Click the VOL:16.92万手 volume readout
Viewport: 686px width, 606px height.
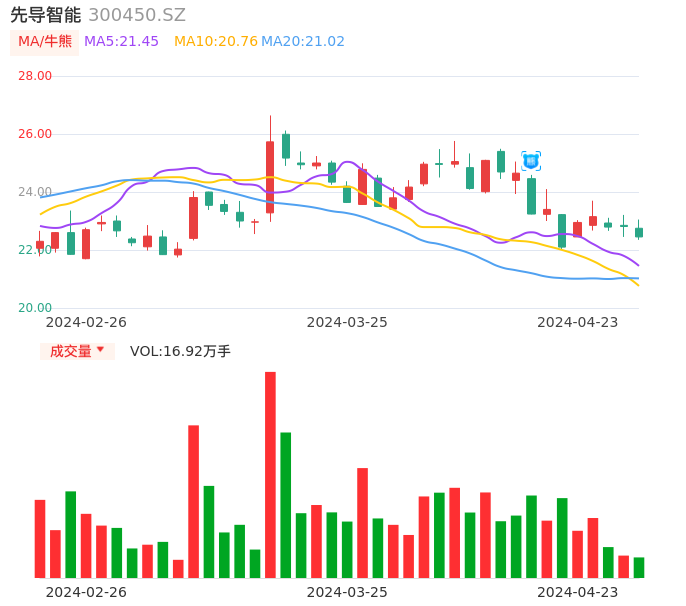tap(180, 351)
